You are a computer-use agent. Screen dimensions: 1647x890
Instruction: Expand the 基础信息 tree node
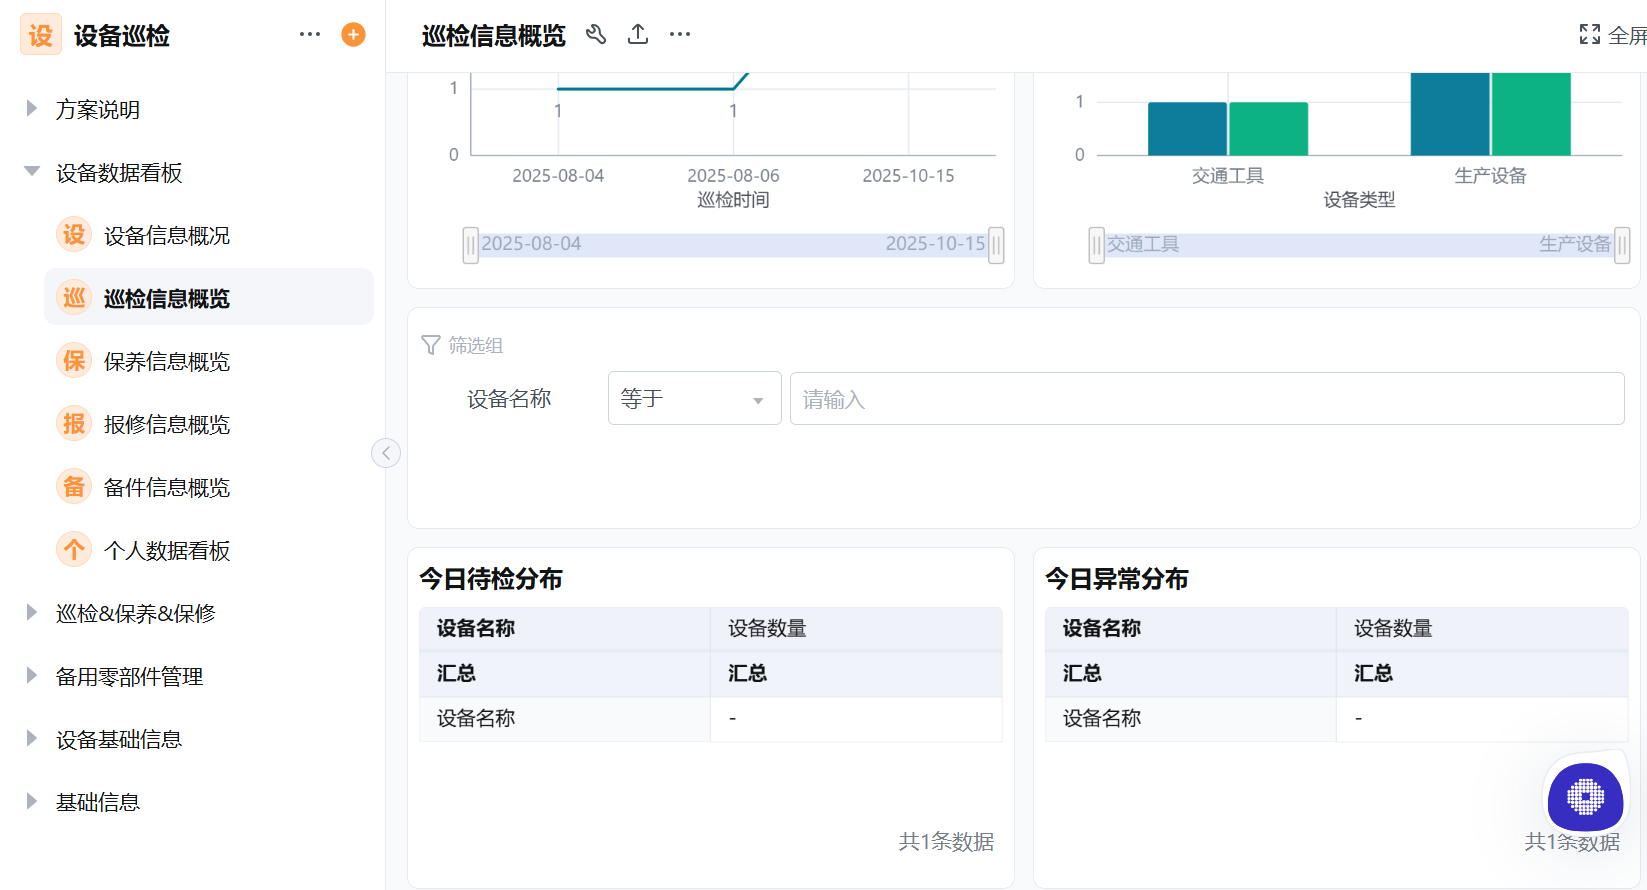(x=31, y=802)
